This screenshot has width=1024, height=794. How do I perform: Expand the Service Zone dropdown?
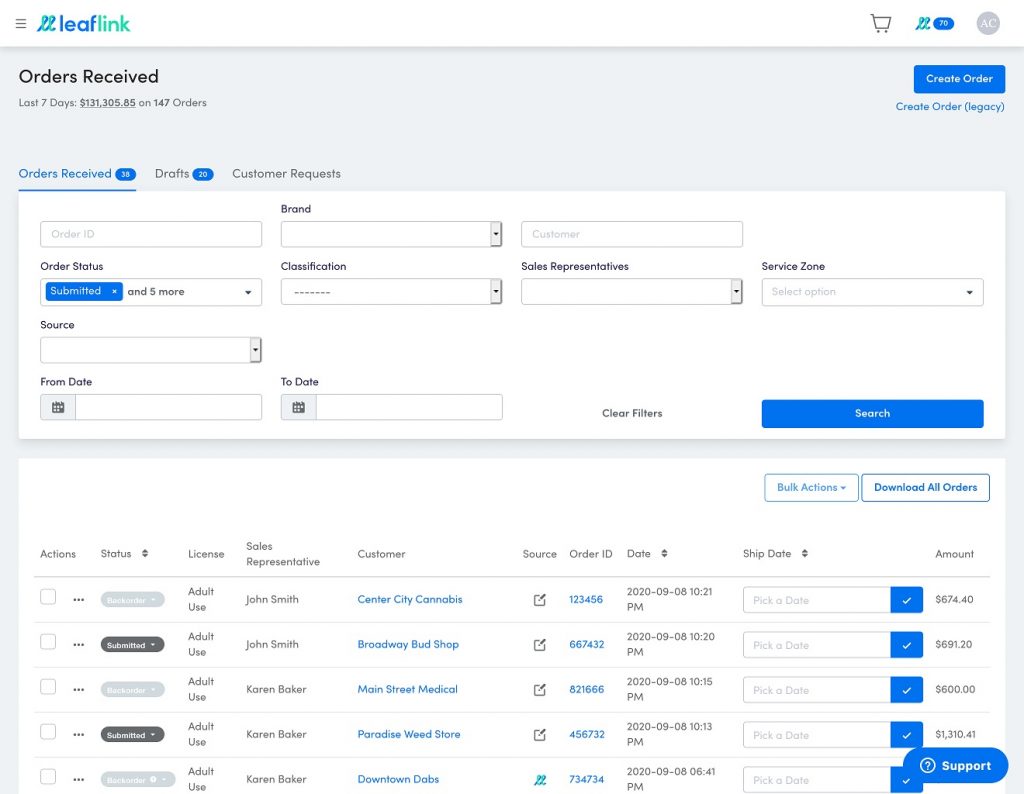[x=872, y=292]
